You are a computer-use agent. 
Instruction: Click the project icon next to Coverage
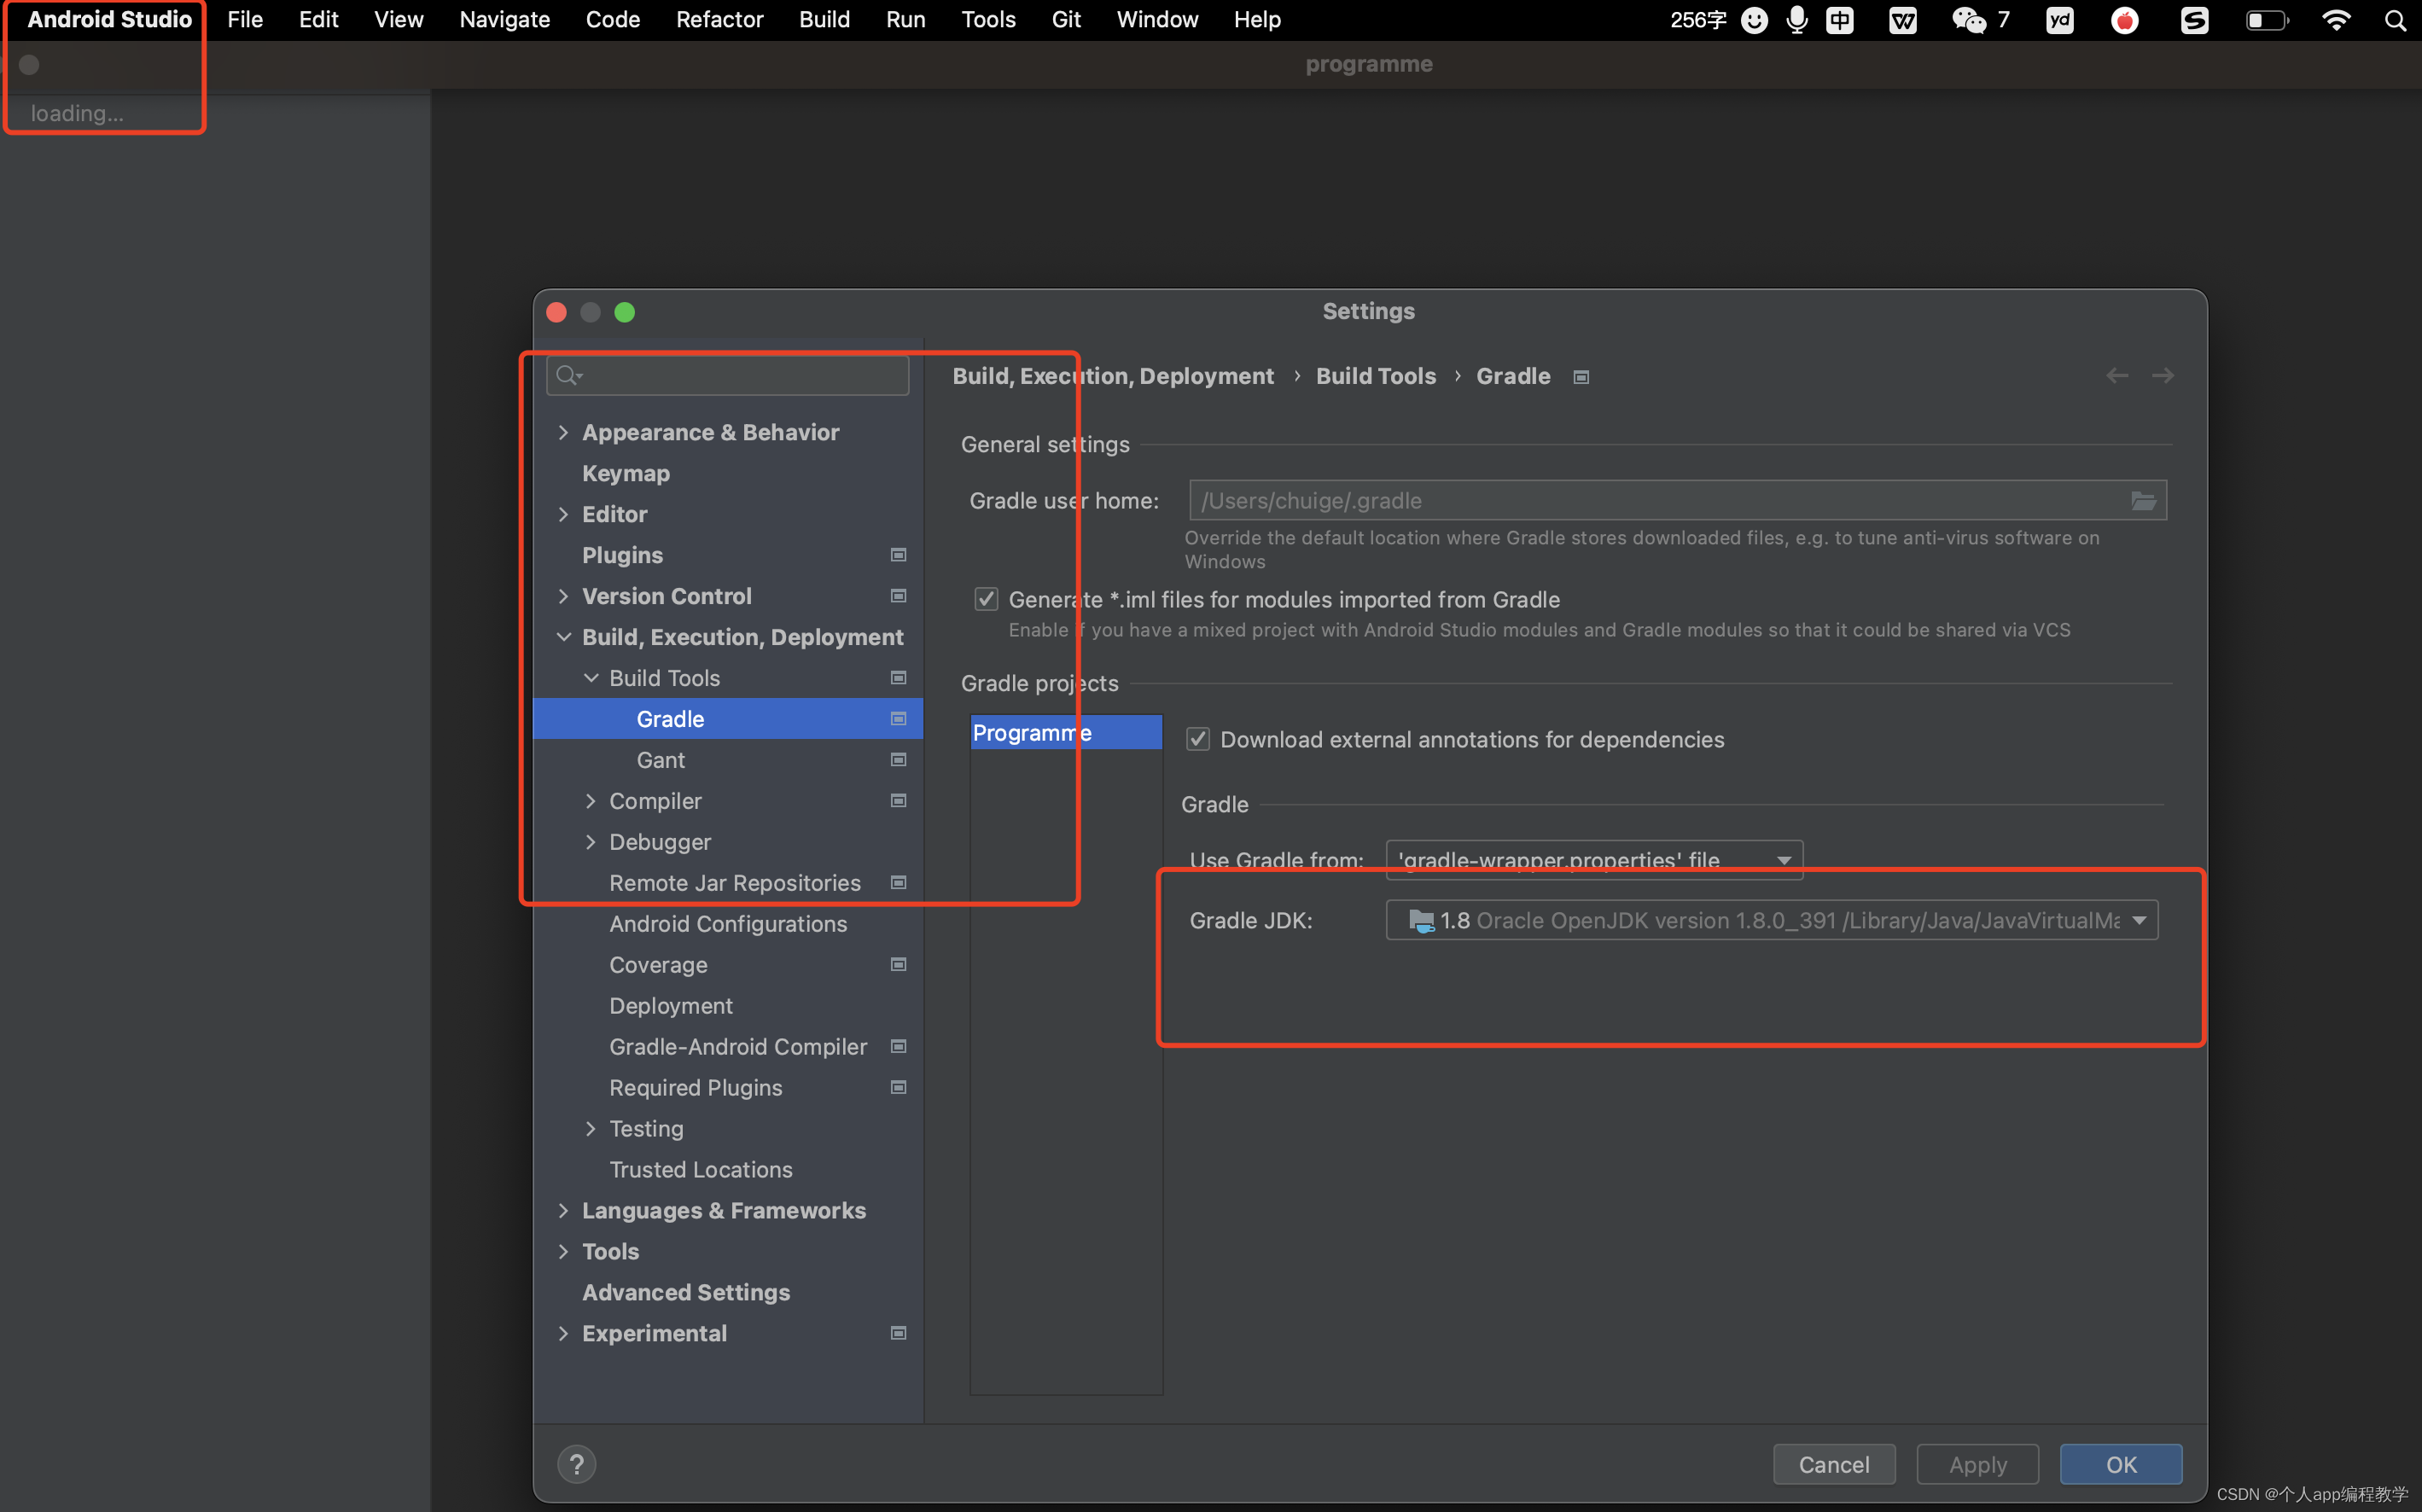(x=898, y=965)
